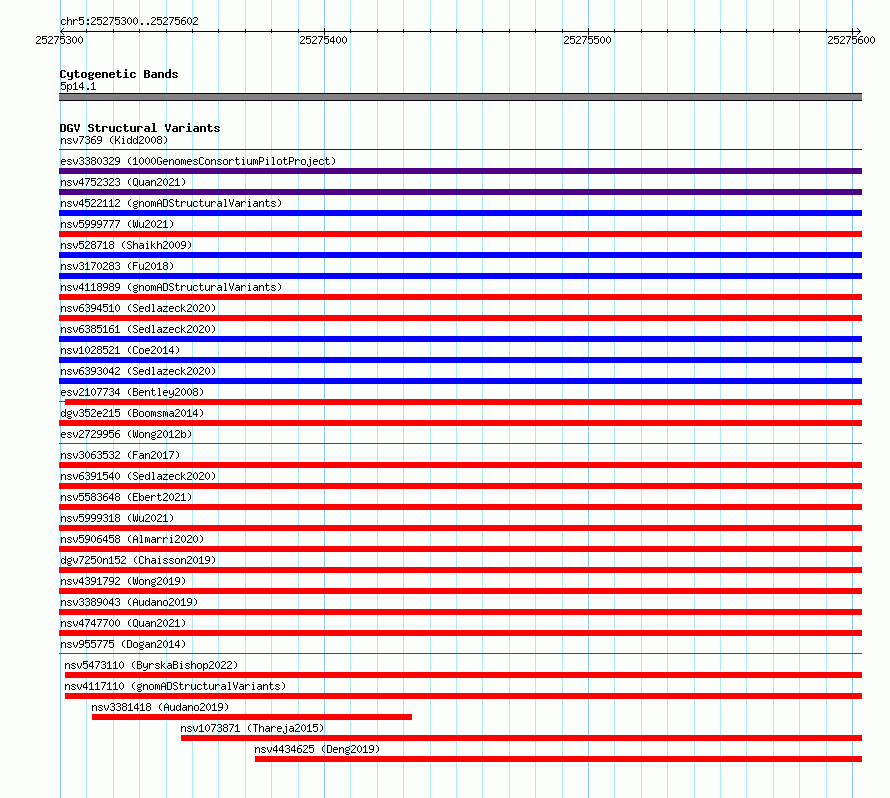Open variant nsv4117110 (gnomADStructuralVariants)
Screen dimensions: 890x798
(175, 686)
